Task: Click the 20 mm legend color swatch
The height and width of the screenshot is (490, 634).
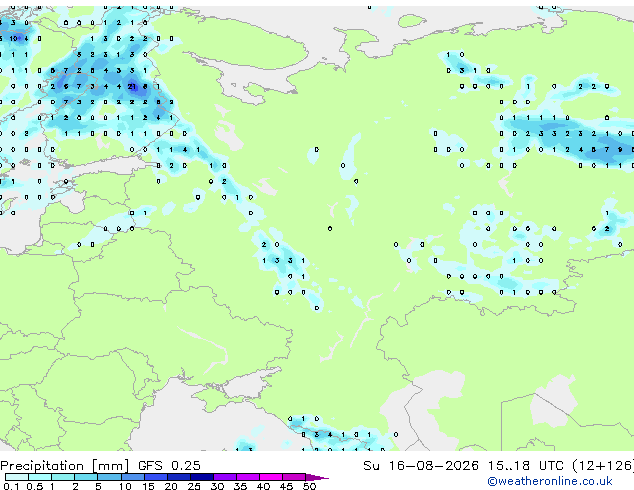Action: [x=178, y=477]
